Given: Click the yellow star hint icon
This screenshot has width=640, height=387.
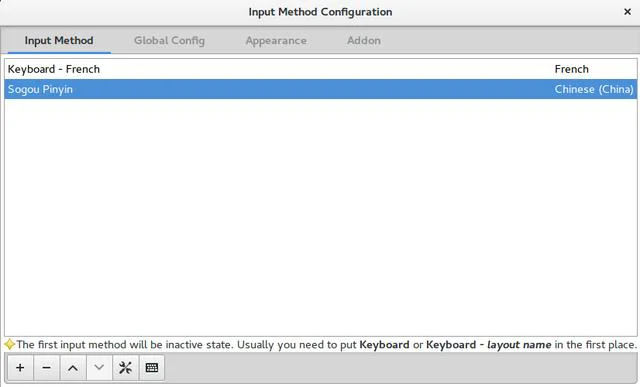Looking at the screenshot, I should pos(9,344).
